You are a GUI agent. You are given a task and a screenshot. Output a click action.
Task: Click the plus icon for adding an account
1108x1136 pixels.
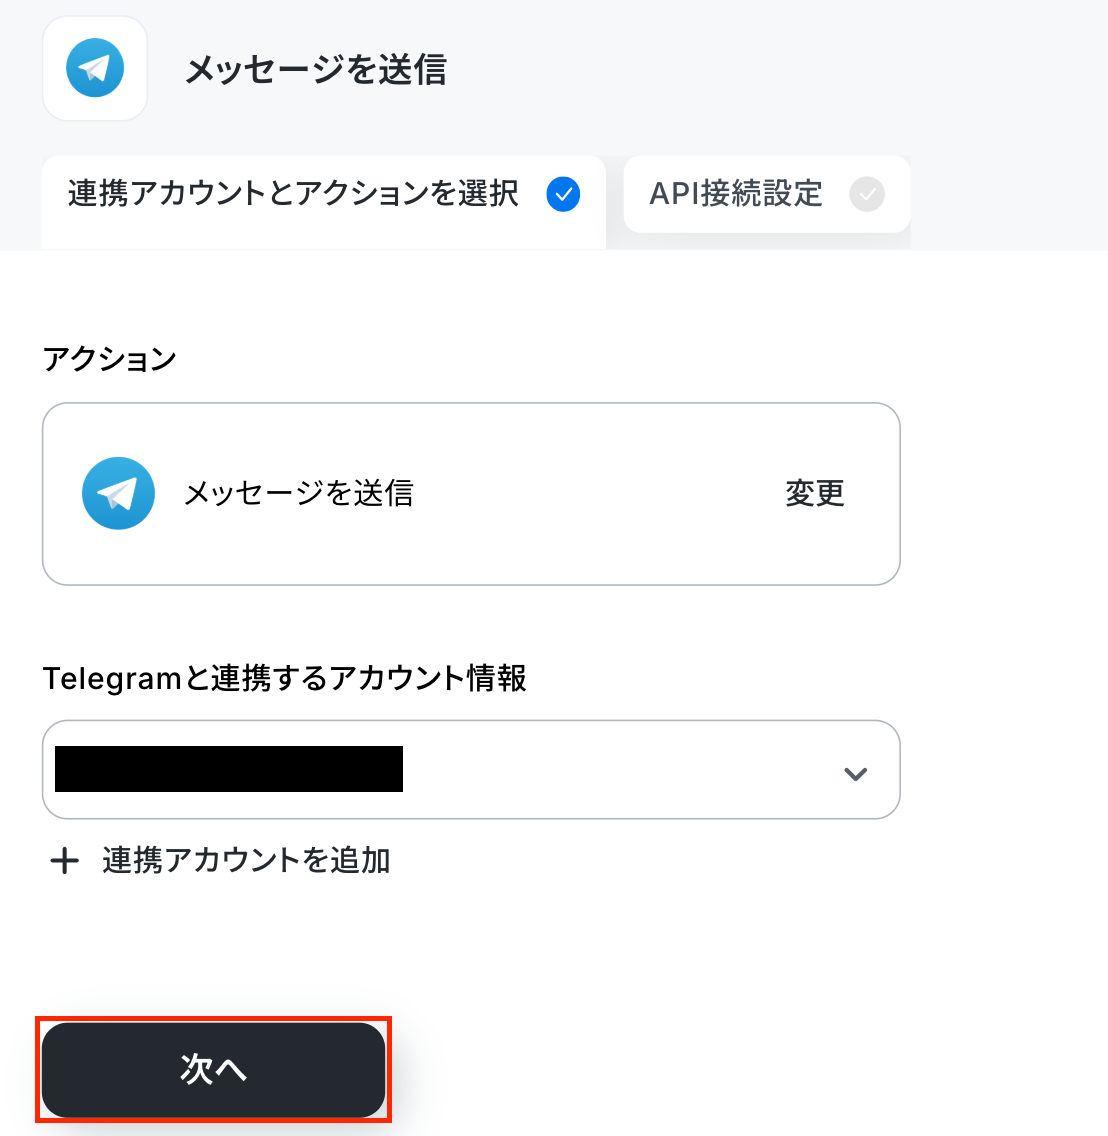pyautogui.click(x=64, y=861)
